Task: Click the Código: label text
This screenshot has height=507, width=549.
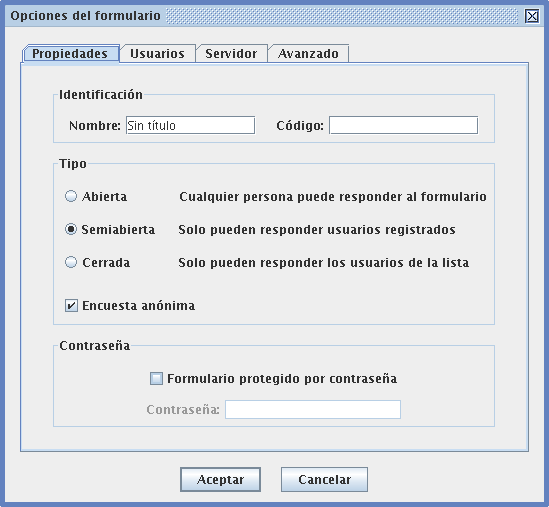Action: 300,125
